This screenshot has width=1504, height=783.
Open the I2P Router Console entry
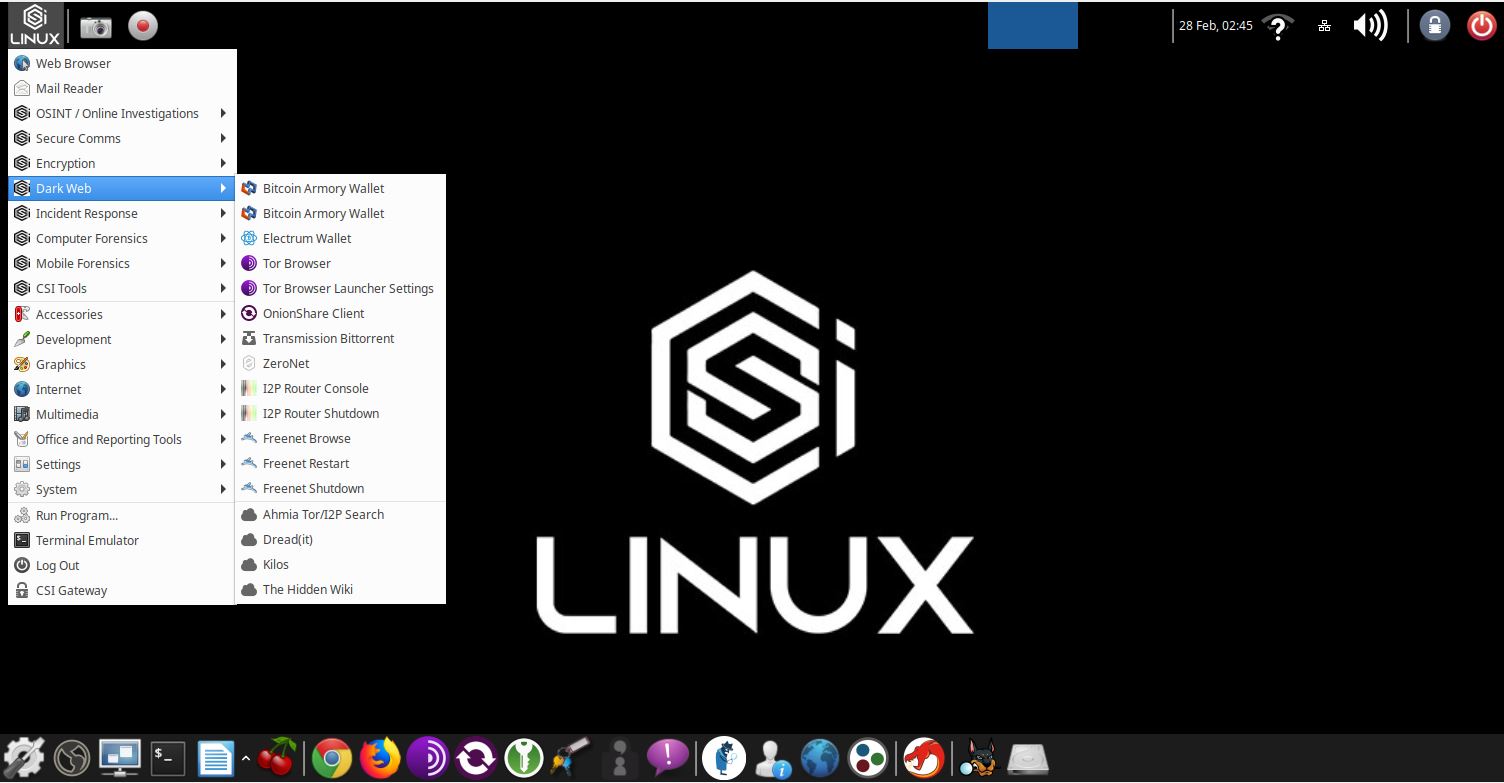(313, 388)
